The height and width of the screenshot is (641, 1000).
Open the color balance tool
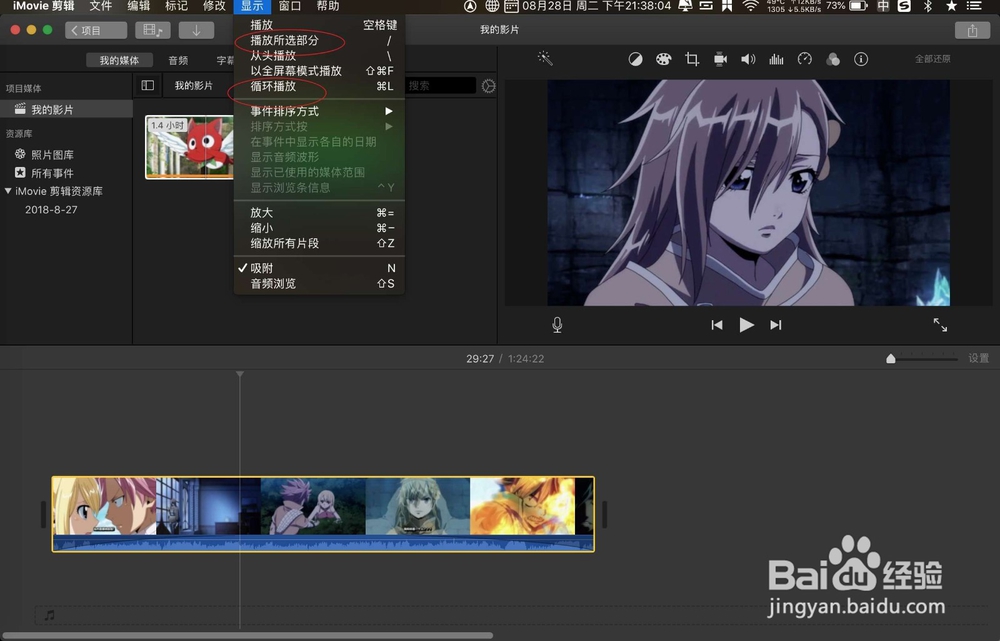[636, 59]
